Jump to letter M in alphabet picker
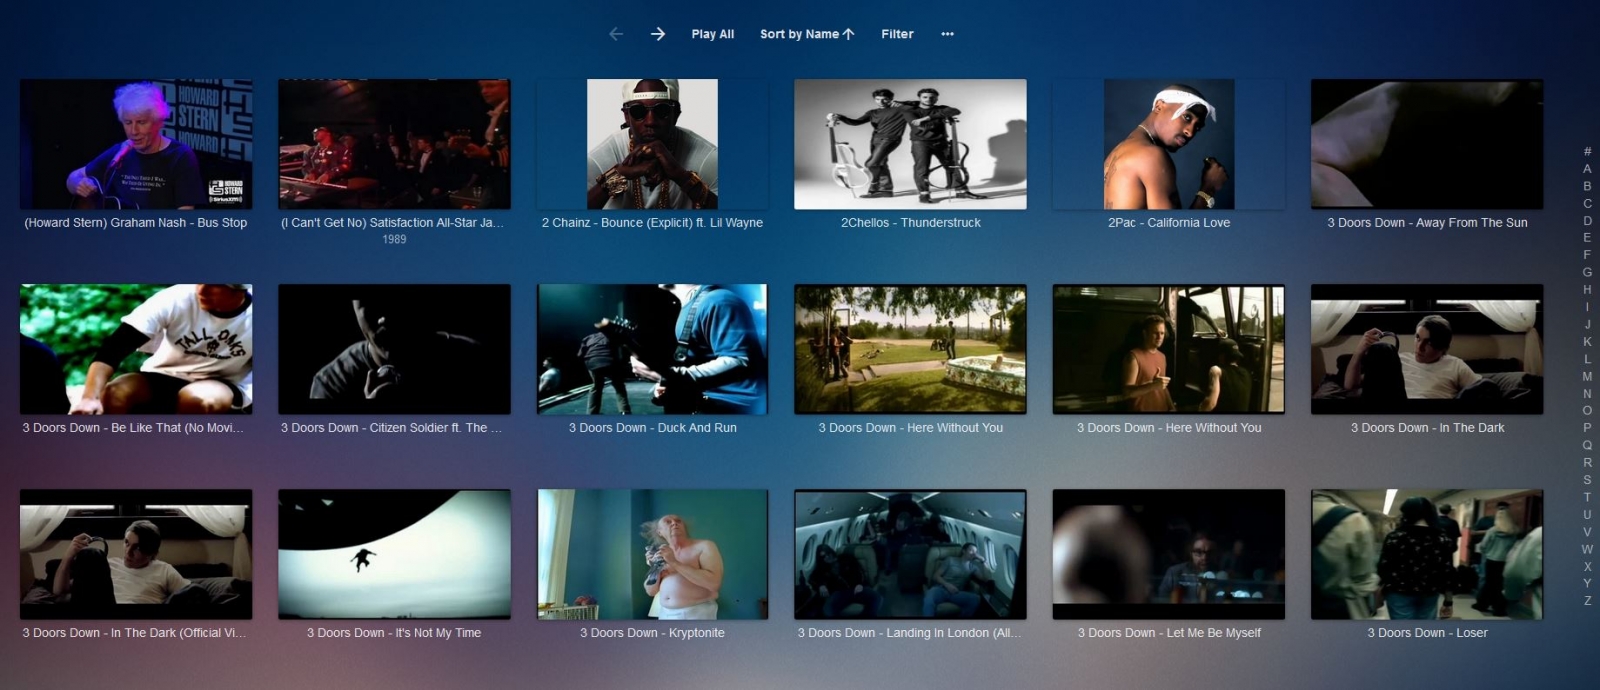The height and width of the screenshot is (690, 1600). point(1587,376)
